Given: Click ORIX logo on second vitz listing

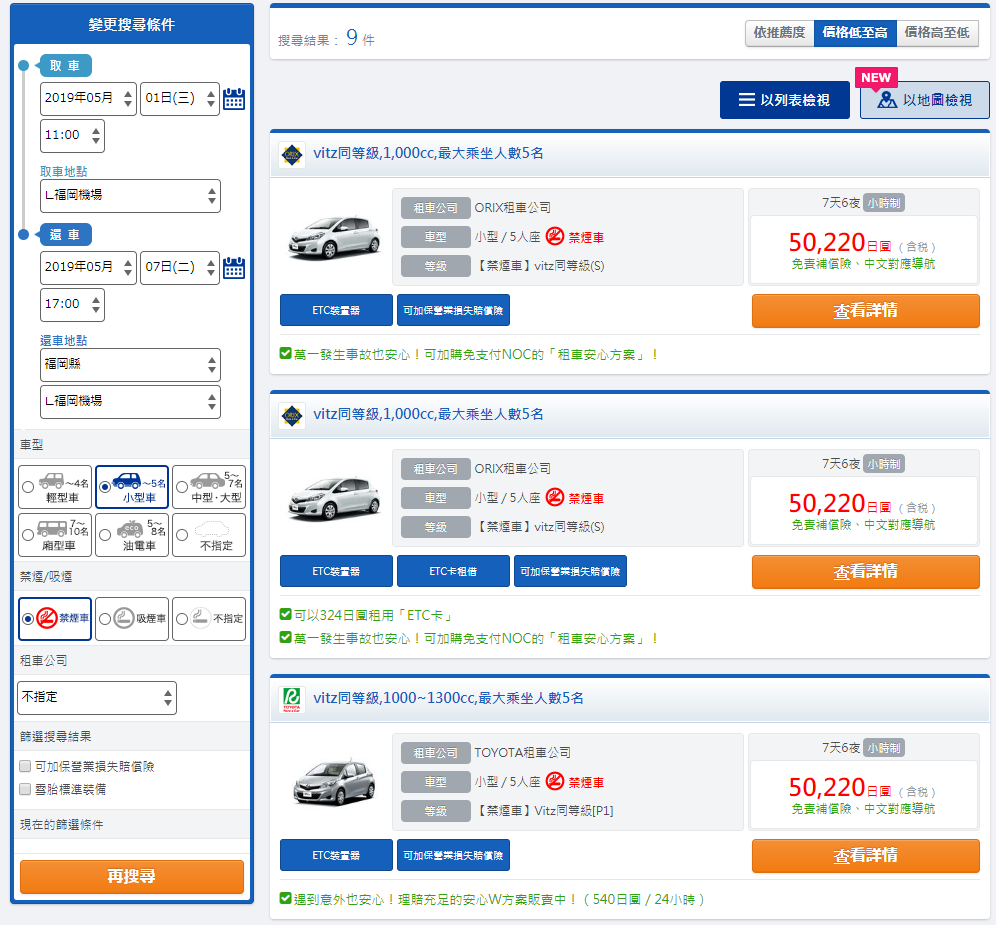Looking at the screenshot, I should 292,415.
